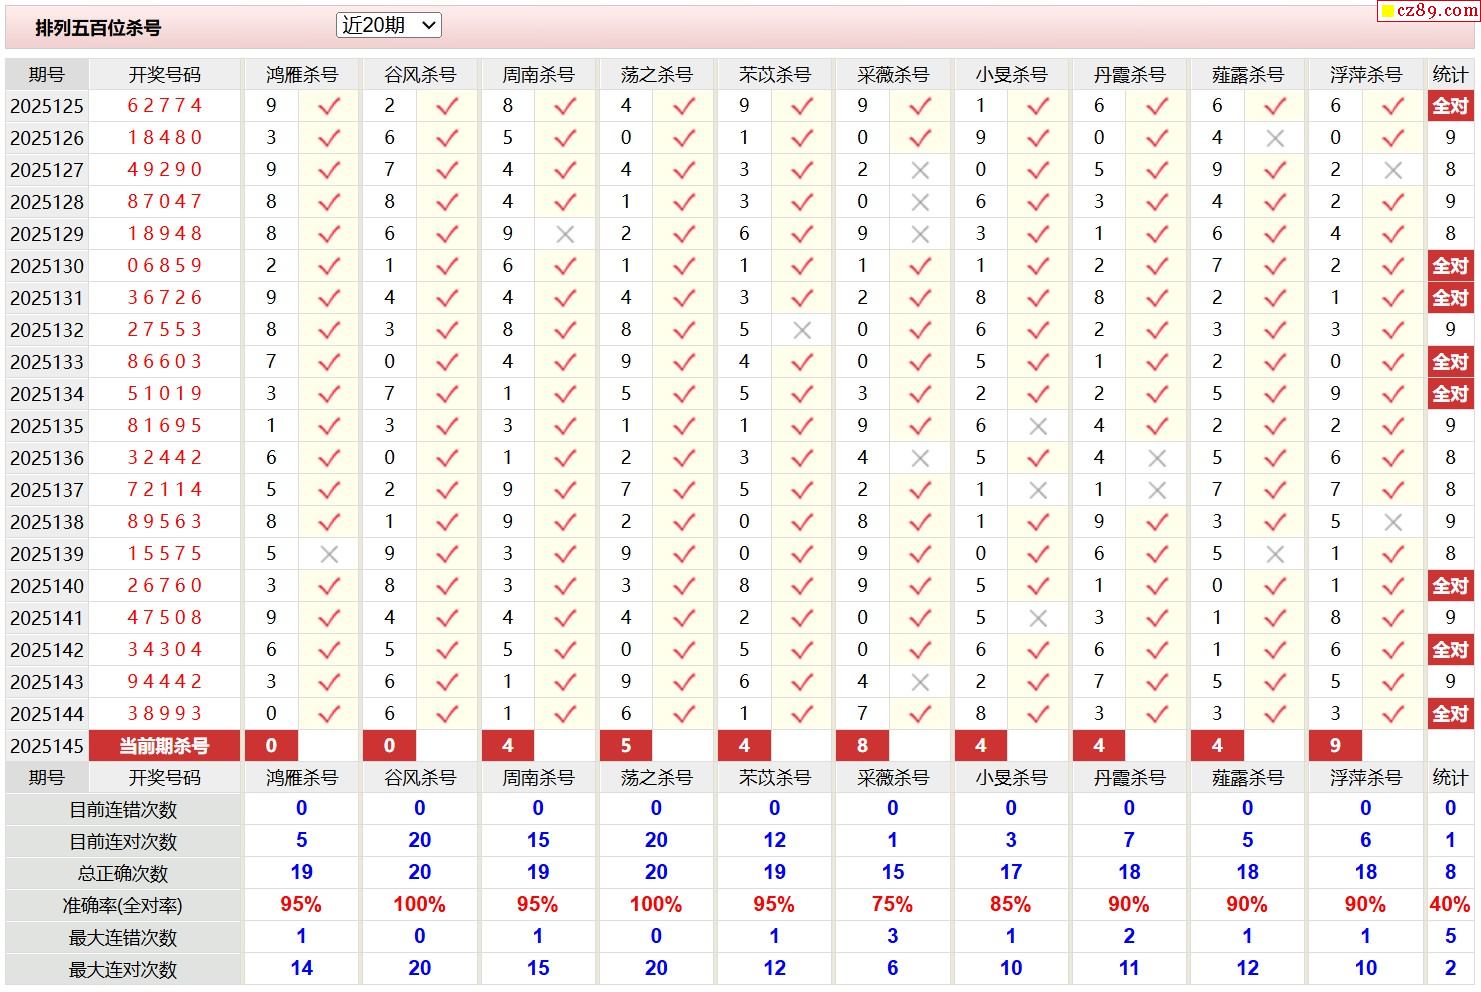Click the 最大连错次数 value 3 for 采薇杀号
1481x992 pixels.
click(892, 936)
